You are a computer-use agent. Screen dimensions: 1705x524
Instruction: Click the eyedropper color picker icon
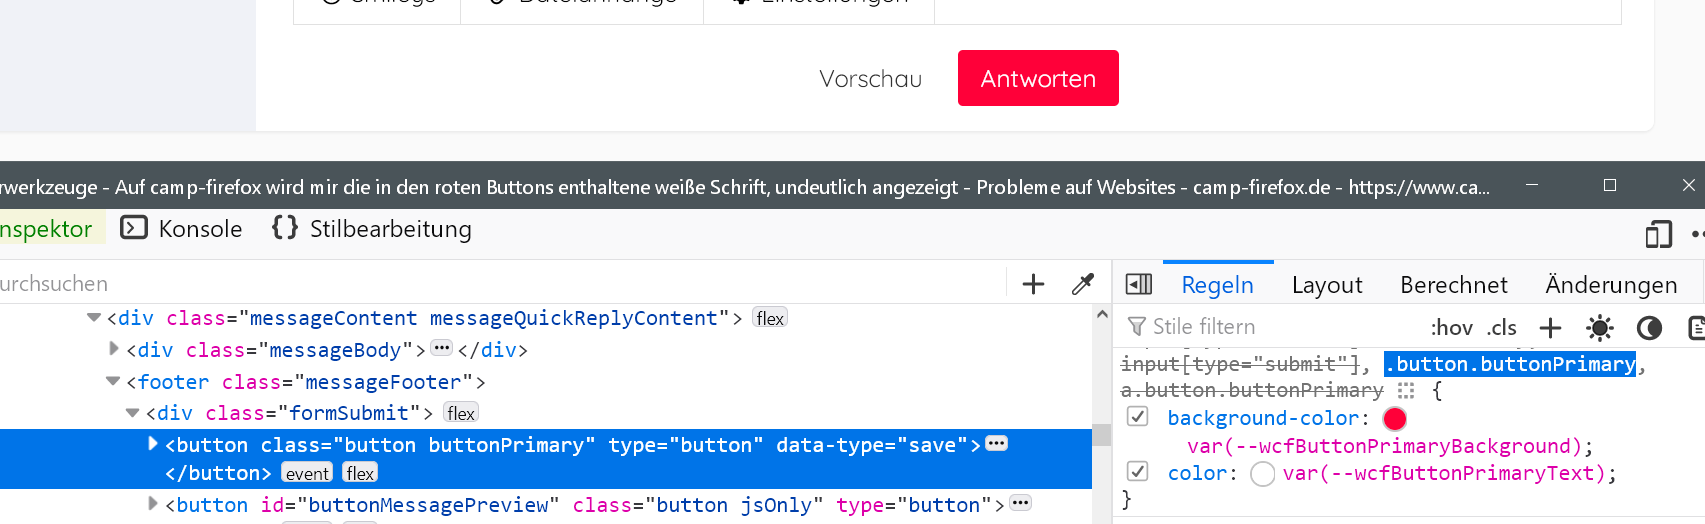point(1082,284)
